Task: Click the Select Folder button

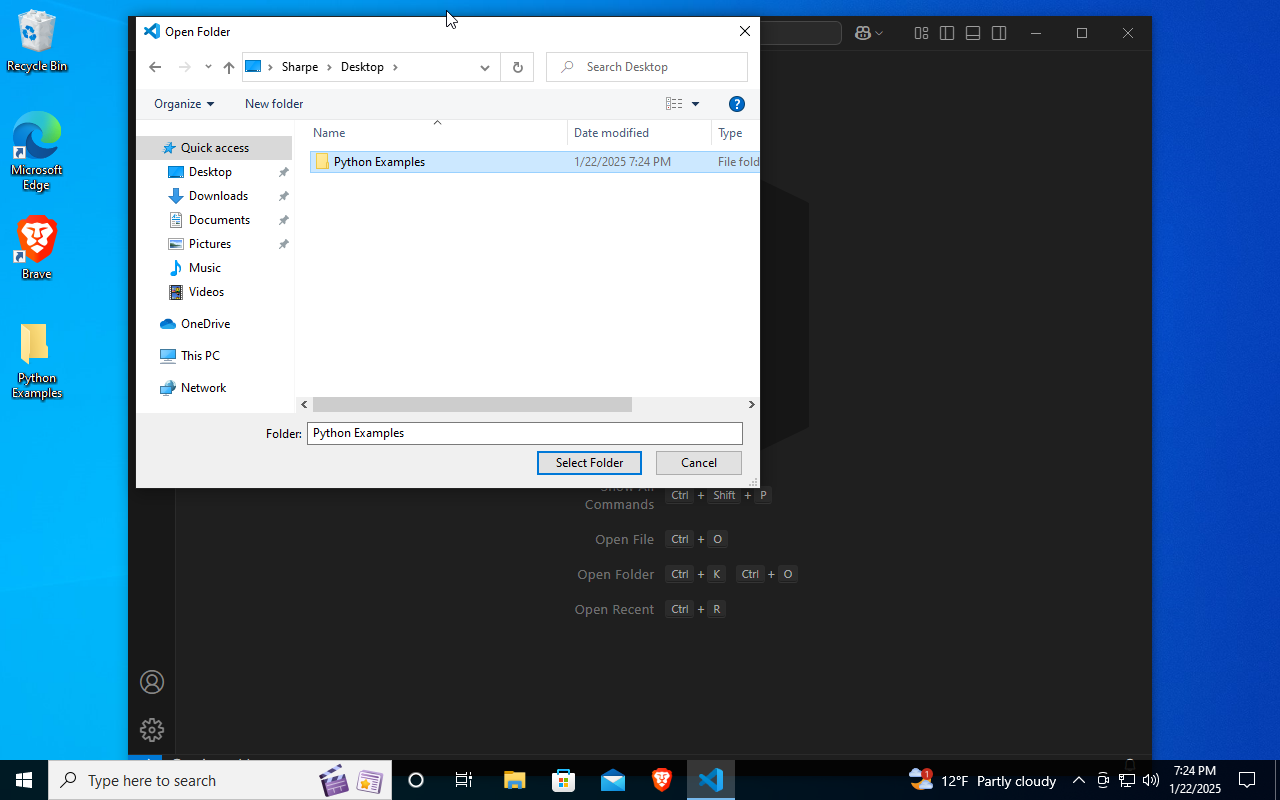Action: pyautogui.click(x=589, y=463)
